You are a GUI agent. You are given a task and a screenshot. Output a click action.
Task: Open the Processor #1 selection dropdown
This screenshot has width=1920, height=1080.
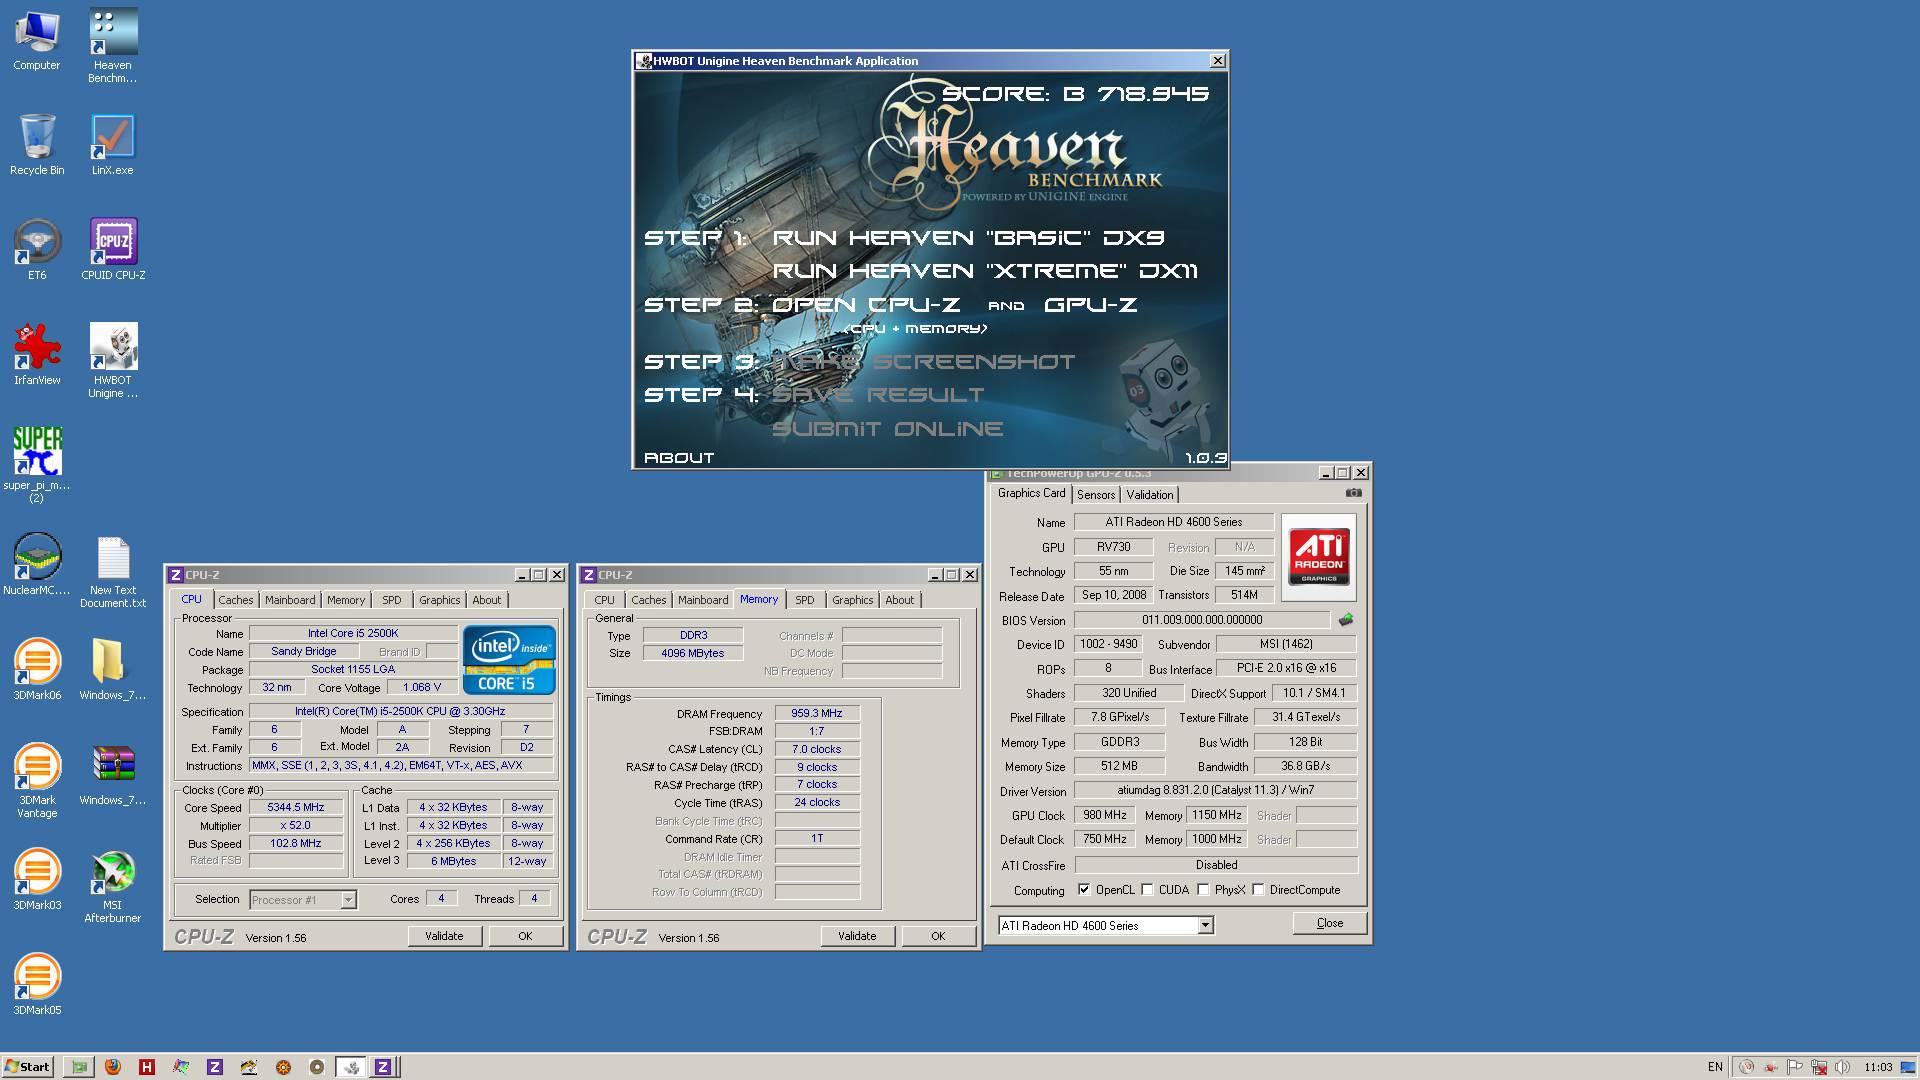(x=348, y=900)
